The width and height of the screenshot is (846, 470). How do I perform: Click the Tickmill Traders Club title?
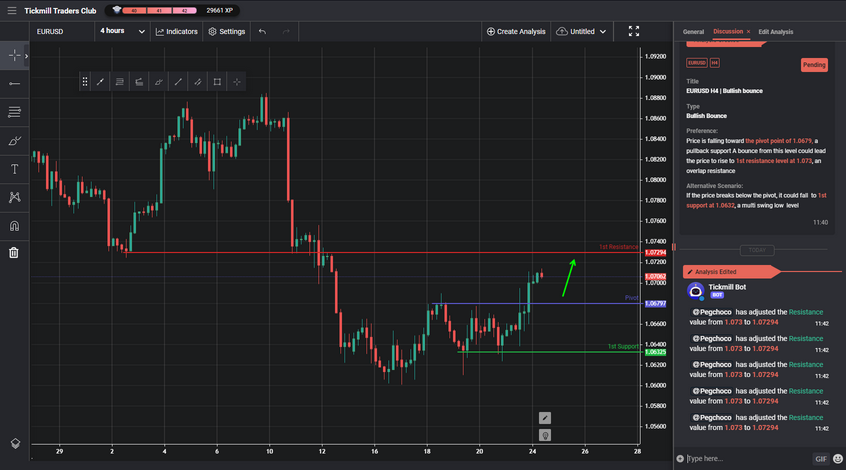(60, 11)
